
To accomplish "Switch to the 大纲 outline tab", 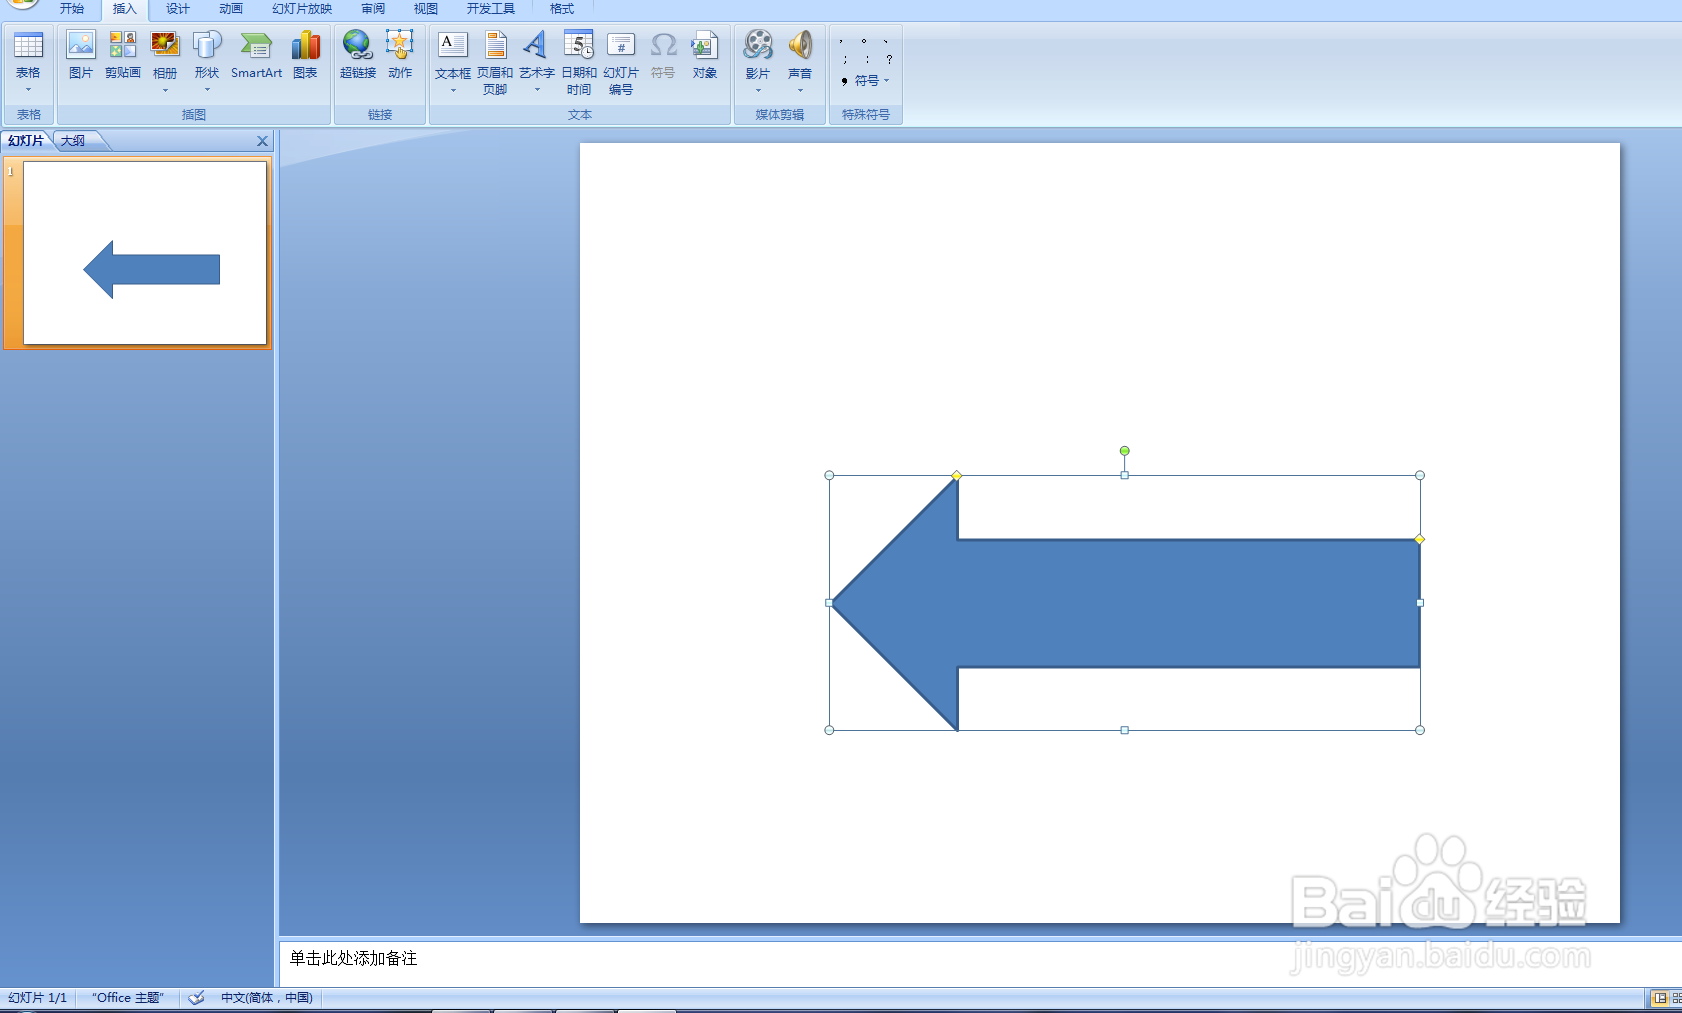I will pos(73,141).
